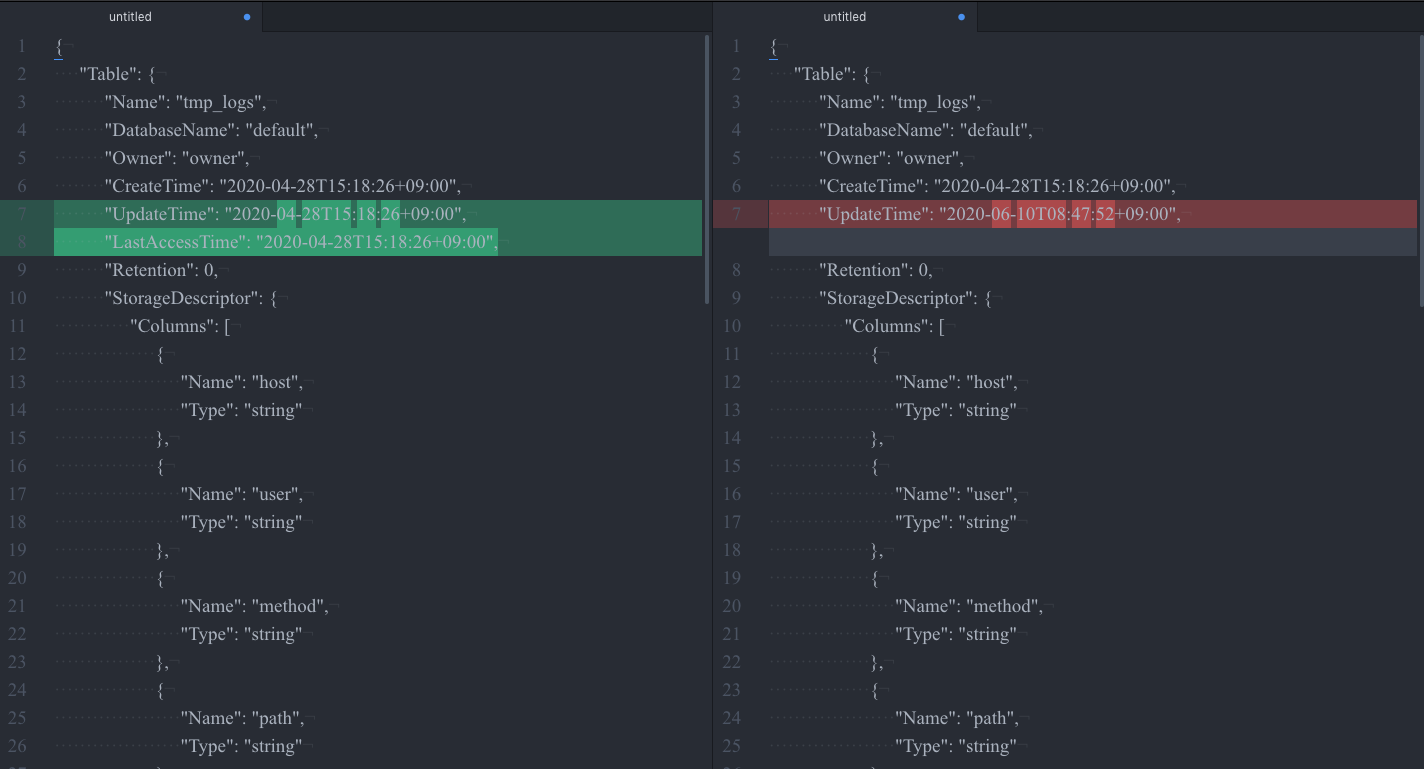This screenshot has height=769, width=1424.
Task: Click the modified dot on the right untitled tab
Action: click(x=962, y=17)
